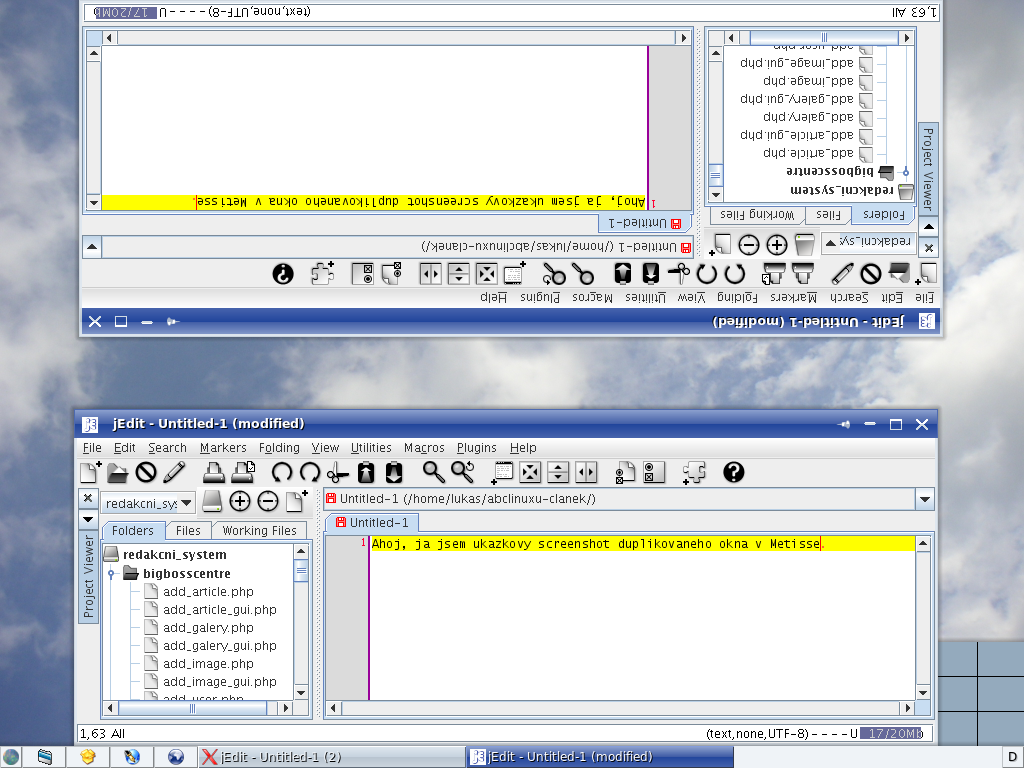Viewport: 1024px width, 768px height.
Task: Click Buffer Options icon in lower jEdit toolbar
Action: [x=625, y=472]
